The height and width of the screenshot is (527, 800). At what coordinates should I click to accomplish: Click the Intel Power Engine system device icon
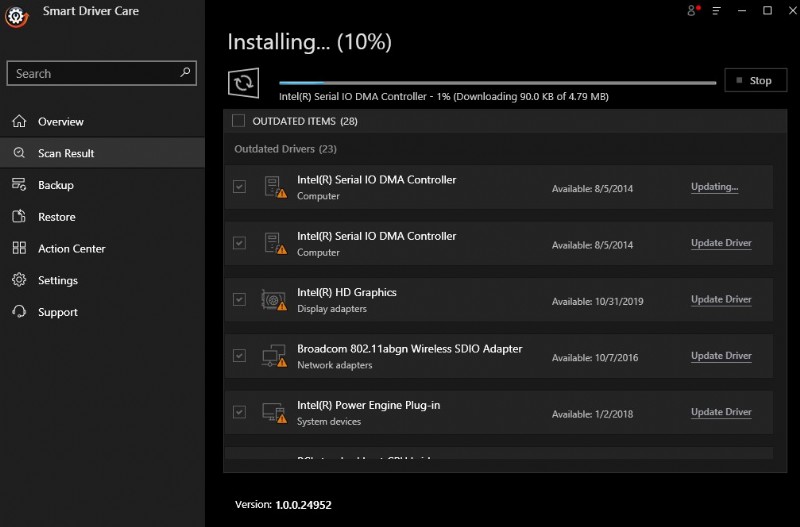[x=274, y=412]
